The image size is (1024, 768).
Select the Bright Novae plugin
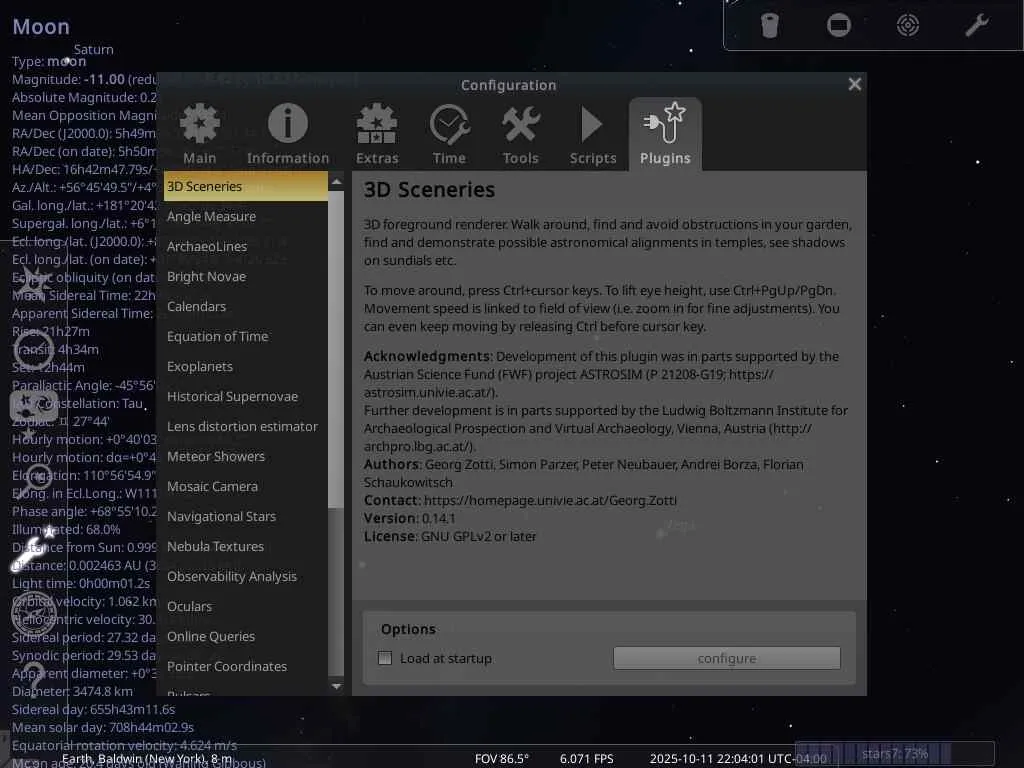click(x=246, y=277)
